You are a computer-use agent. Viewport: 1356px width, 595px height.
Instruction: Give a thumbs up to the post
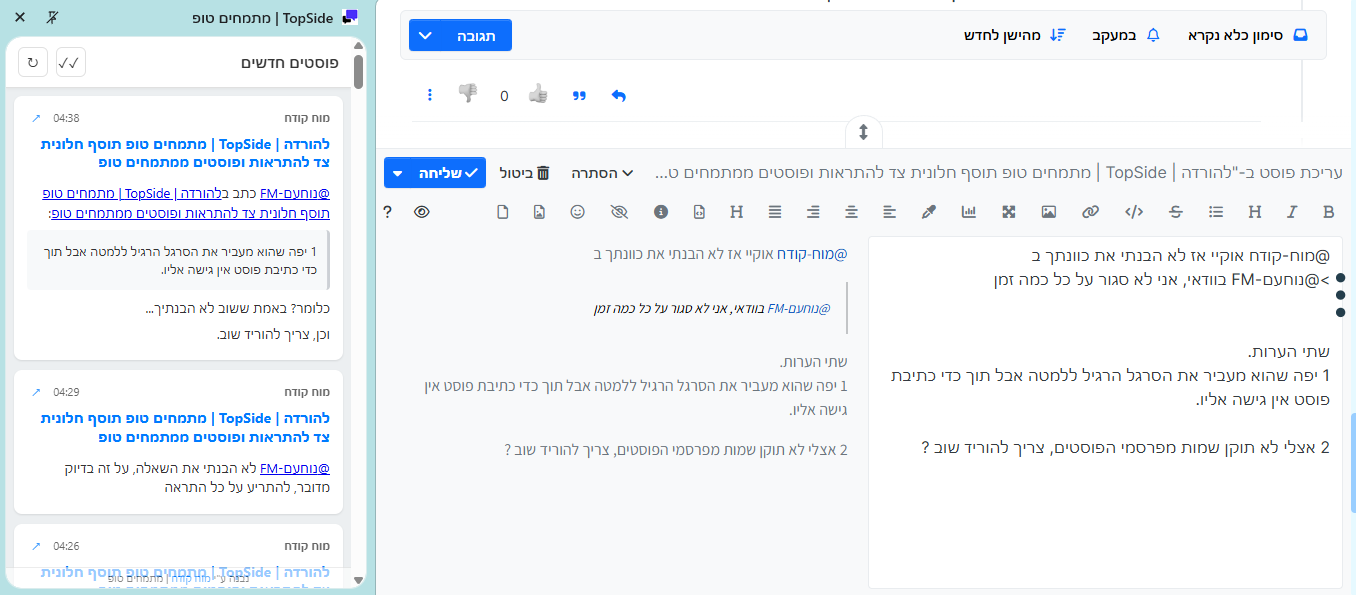[x=538, y=93]
